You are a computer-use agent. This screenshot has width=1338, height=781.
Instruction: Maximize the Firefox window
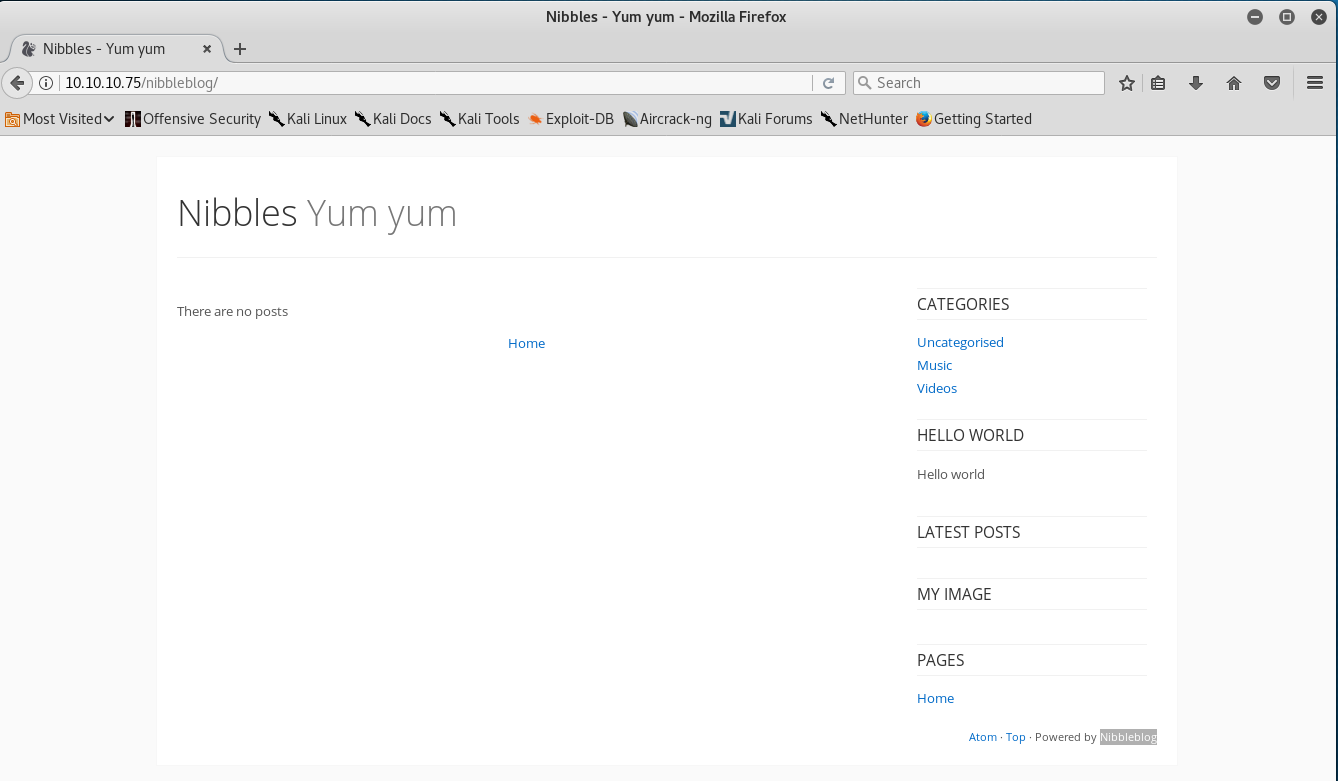(1287, 17)
